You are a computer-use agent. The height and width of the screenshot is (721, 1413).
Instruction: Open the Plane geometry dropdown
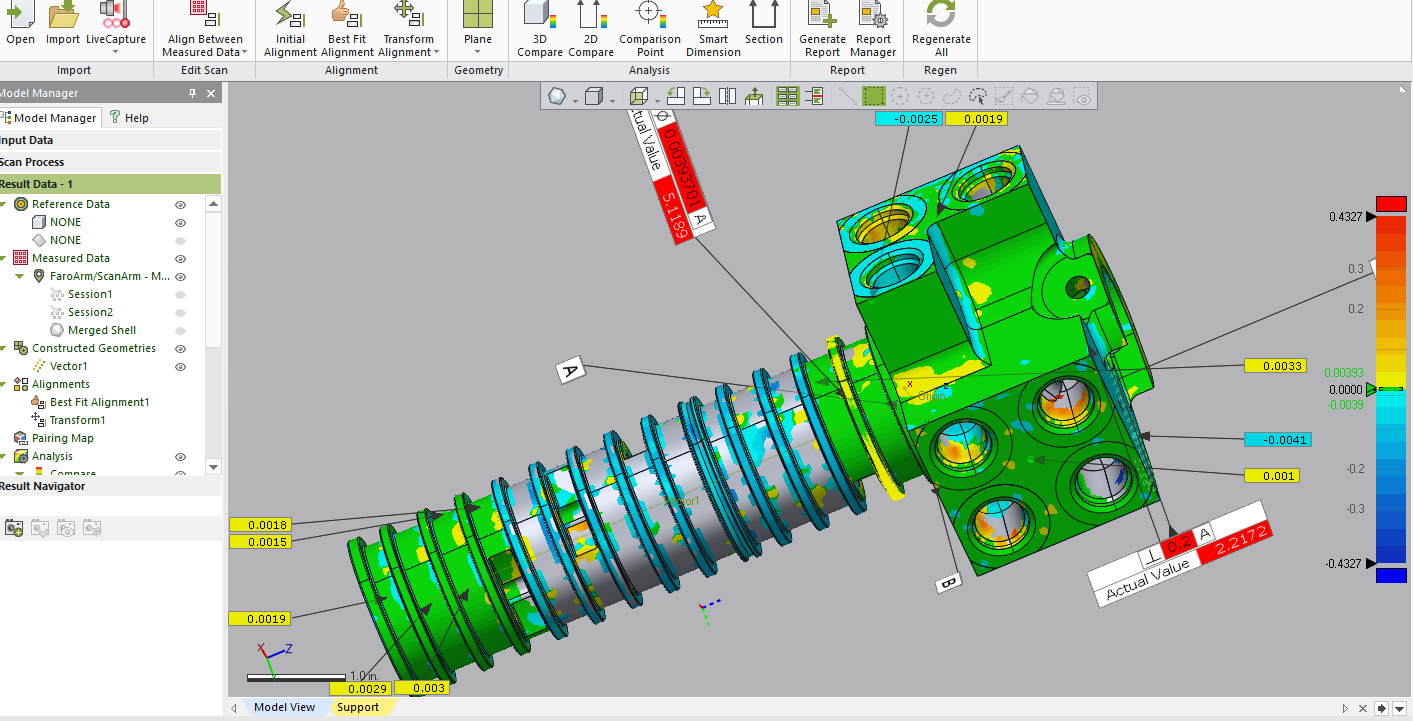pyautogui.click(x=477, y=52)
